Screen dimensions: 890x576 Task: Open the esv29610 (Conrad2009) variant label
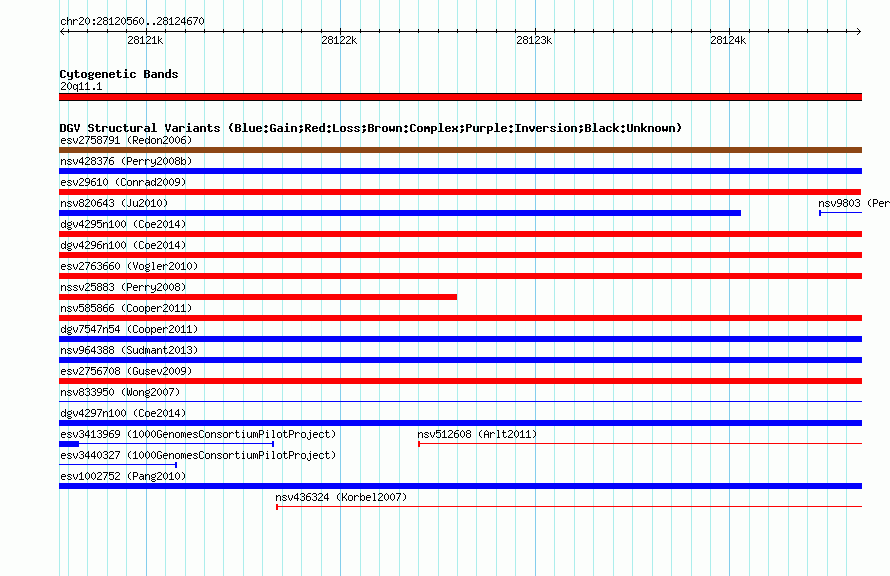pos(123,182)
